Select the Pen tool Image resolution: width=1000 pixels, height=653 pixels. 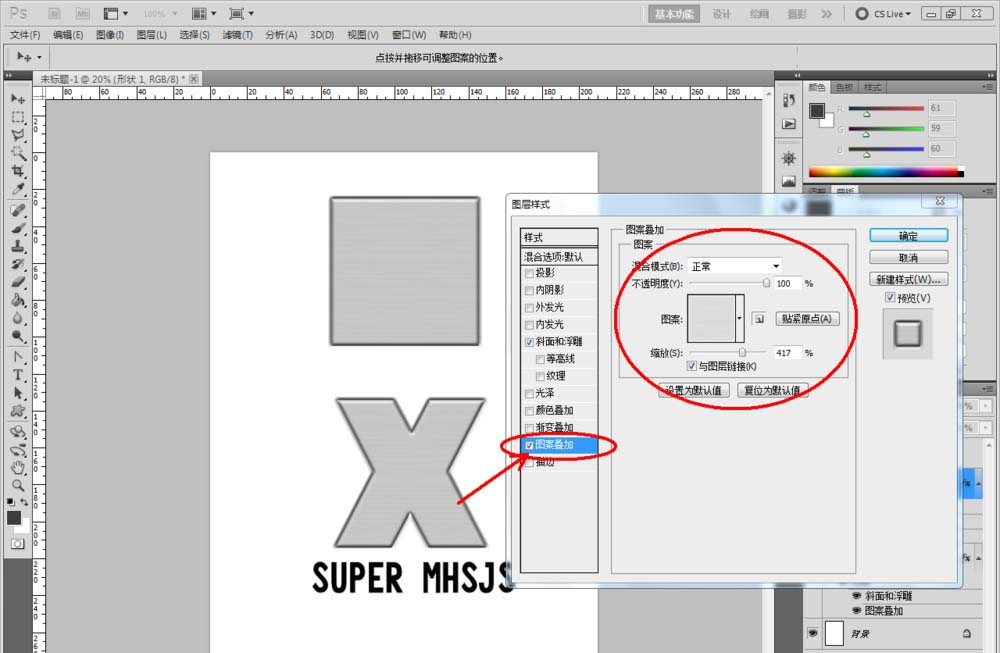(x=18, y=357)
